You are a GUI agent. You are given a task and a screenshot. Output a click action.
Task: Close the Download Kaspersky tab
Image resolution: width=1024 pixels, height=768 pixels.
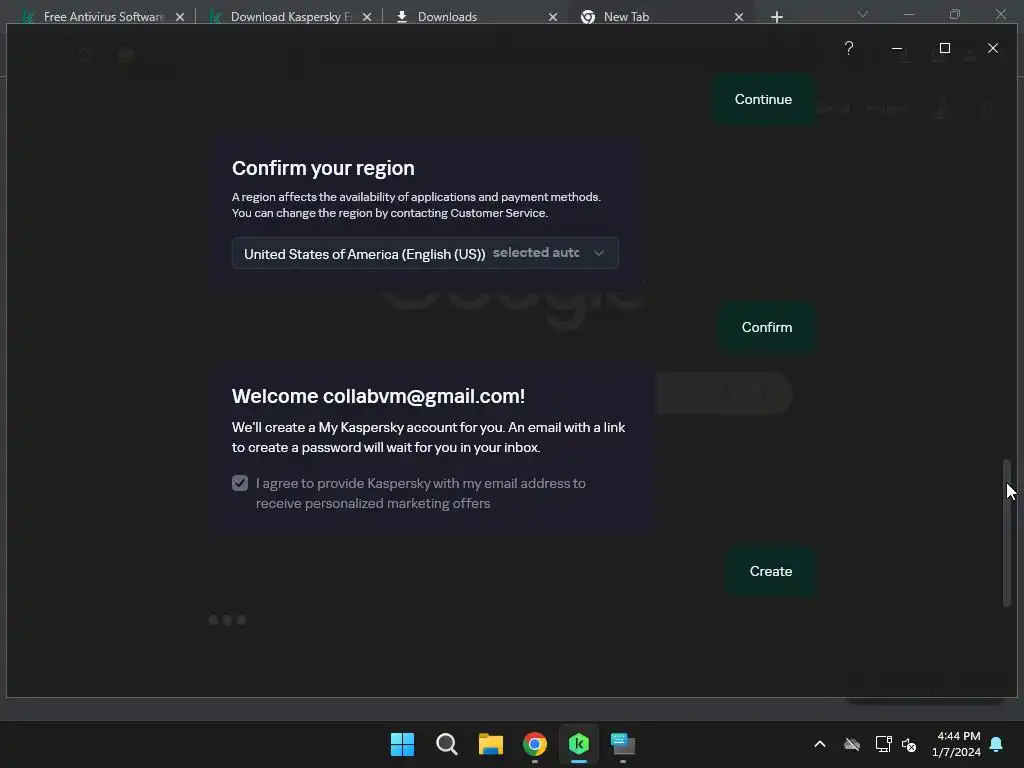click(x=367, y=17)
